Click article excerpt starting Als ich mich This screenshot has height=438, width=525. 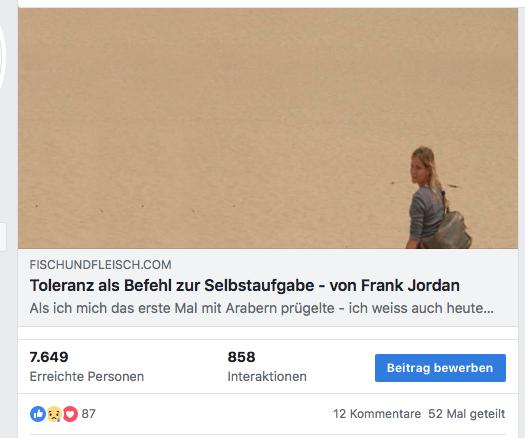point(261,308)
